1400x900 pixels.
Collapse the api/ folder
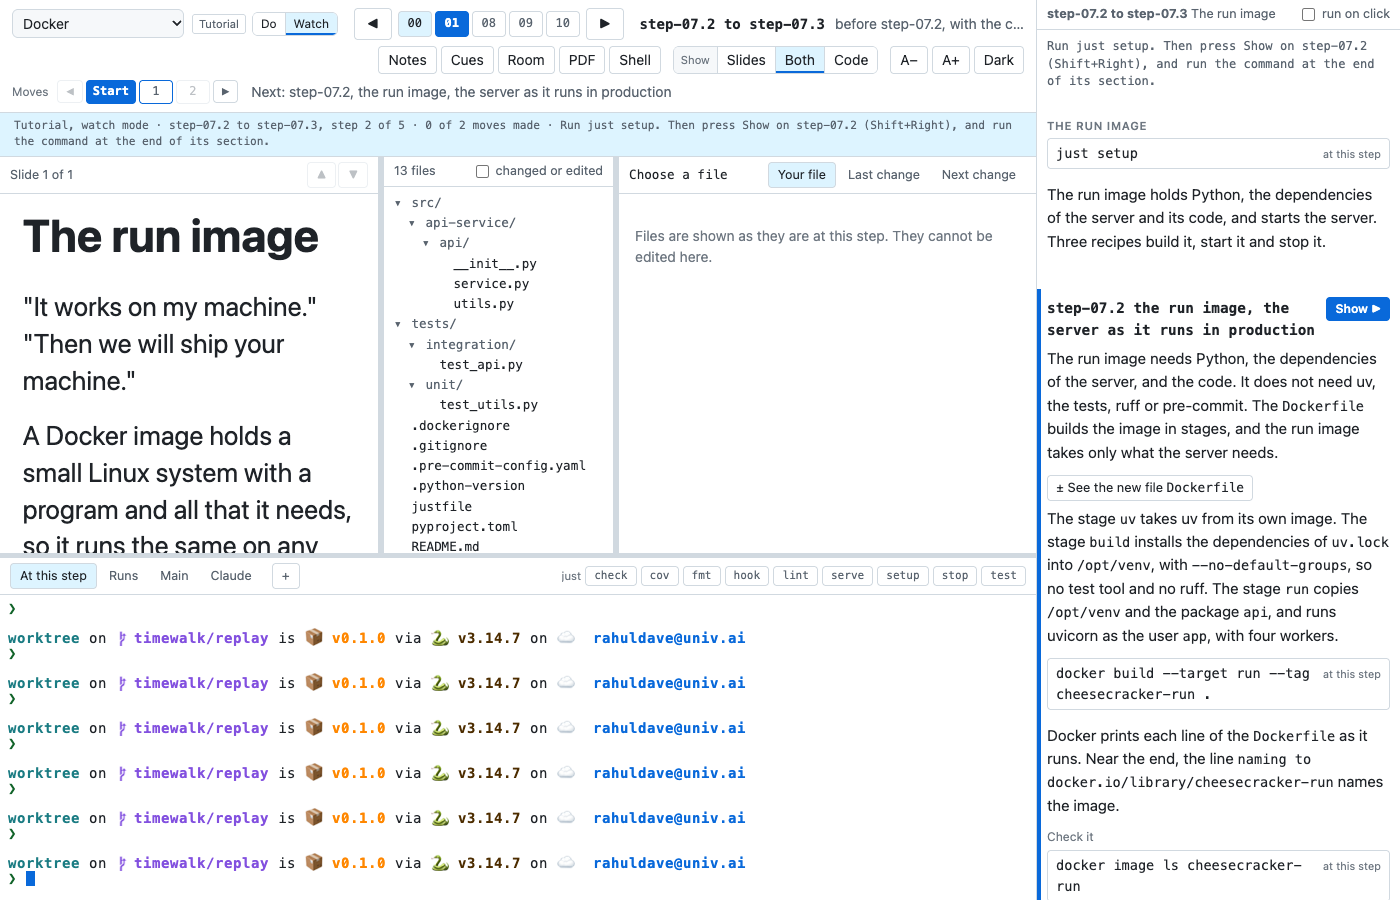tap(426, 243)
